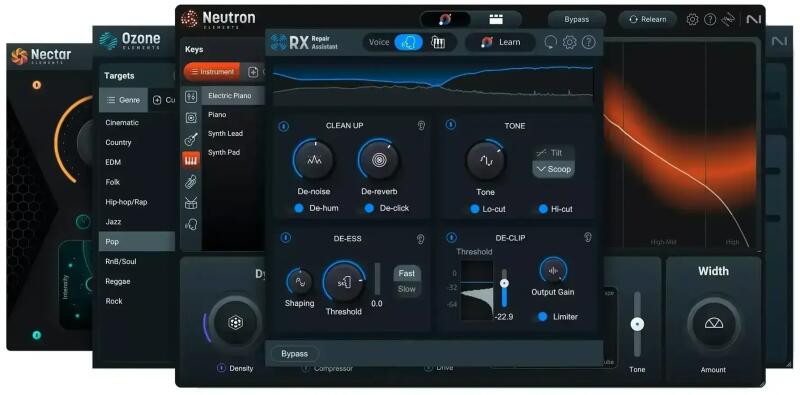Select the Voice mode icon in RX
Screen dimensions: 800x395
tap(408, 42)
